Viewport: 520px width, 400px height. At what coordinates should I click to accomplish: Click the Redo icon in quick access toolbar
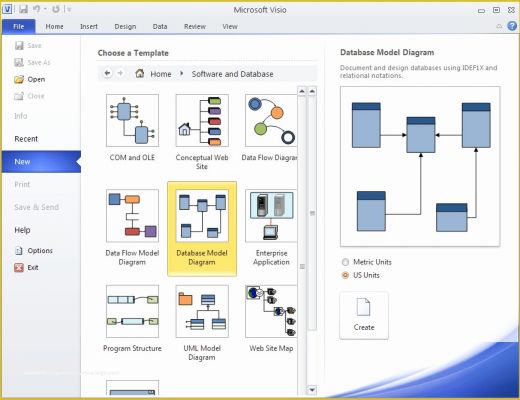point(56,9)
